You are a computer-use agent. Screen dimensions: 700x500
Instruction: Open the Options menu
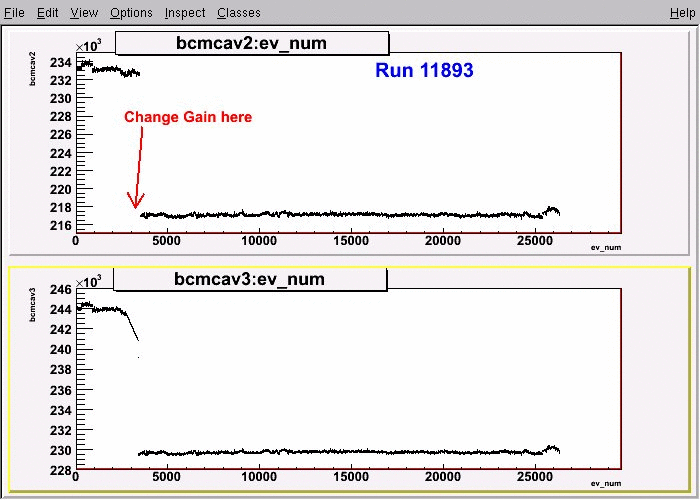(x=131, y=12)
